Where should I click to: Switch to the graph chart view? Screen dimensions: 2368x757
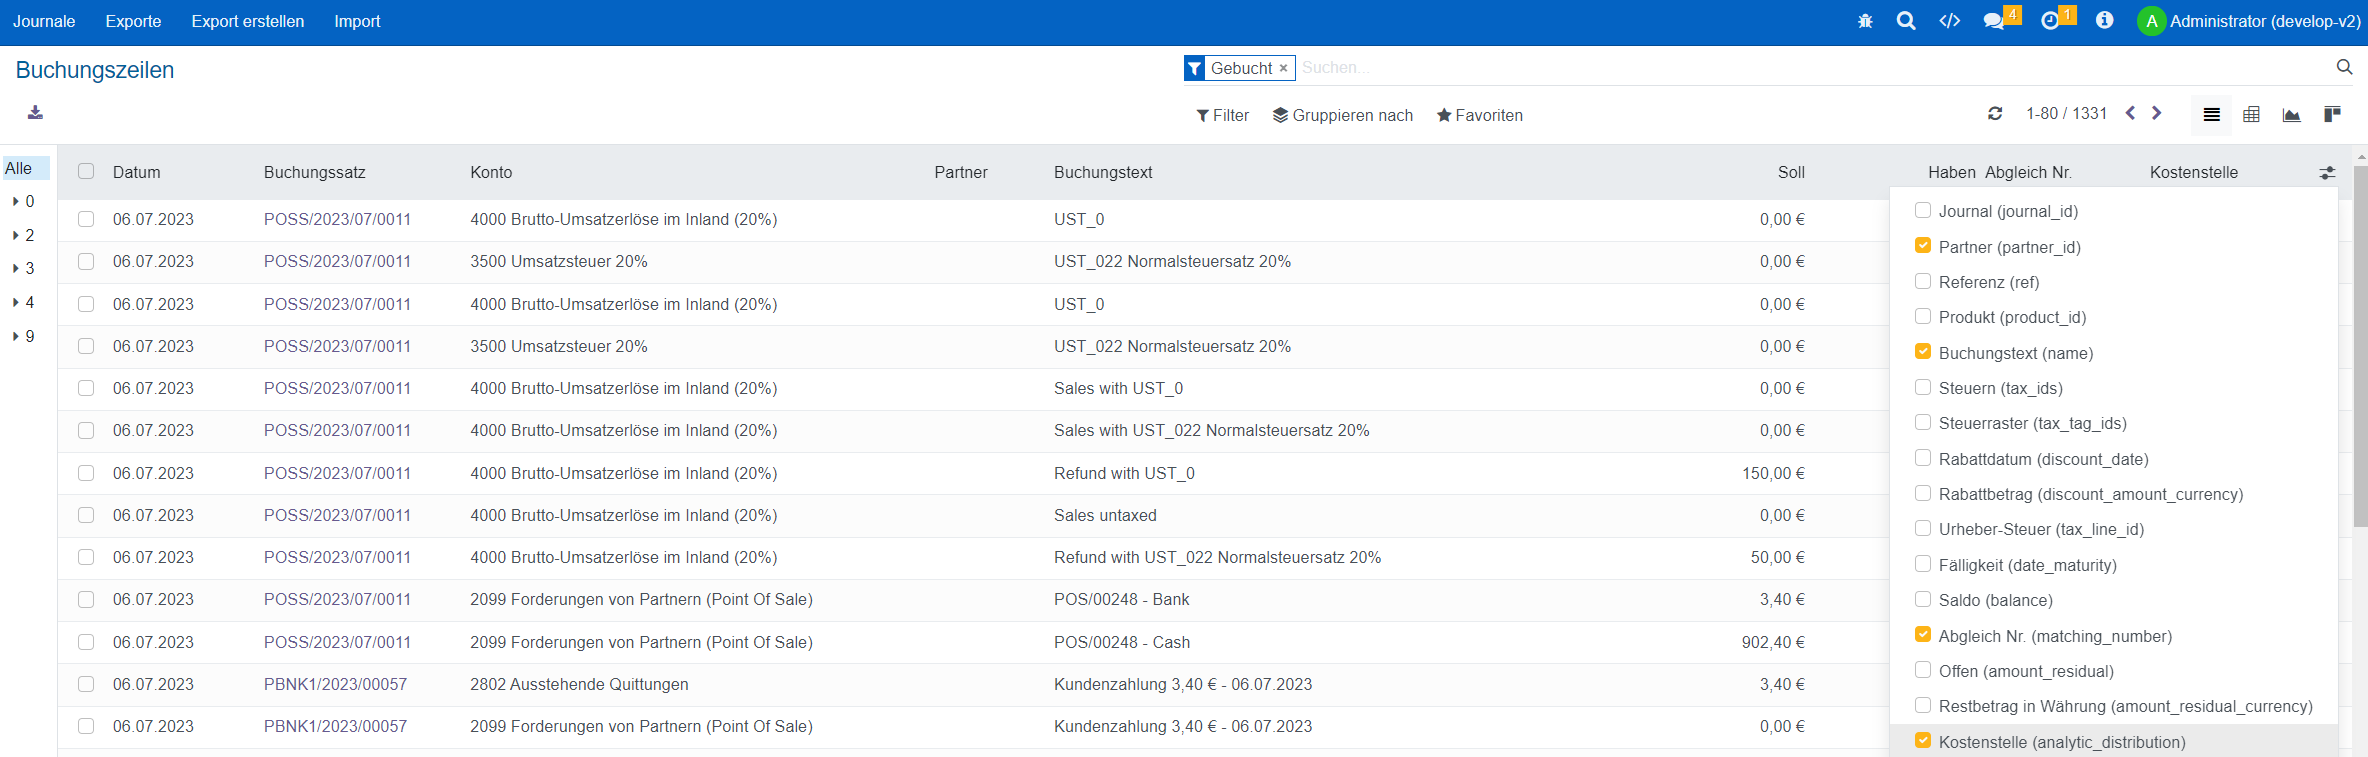pos(2291,115)
